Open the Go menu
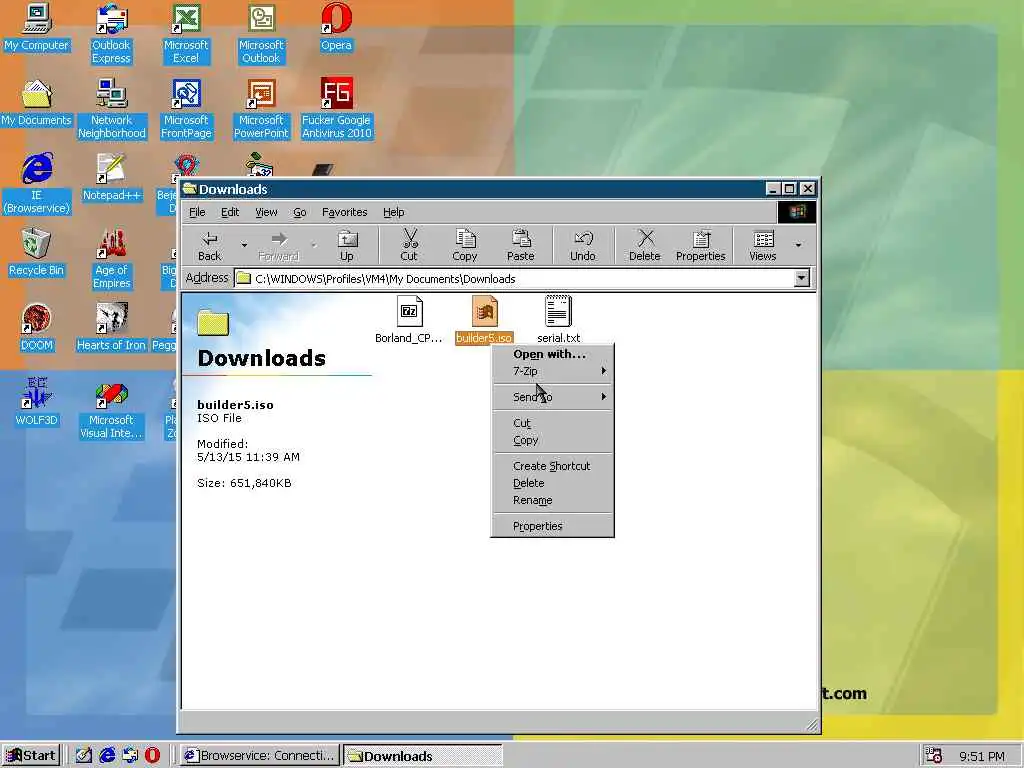The height and width of the screenshot is (768, 1024). click(300, 212)
